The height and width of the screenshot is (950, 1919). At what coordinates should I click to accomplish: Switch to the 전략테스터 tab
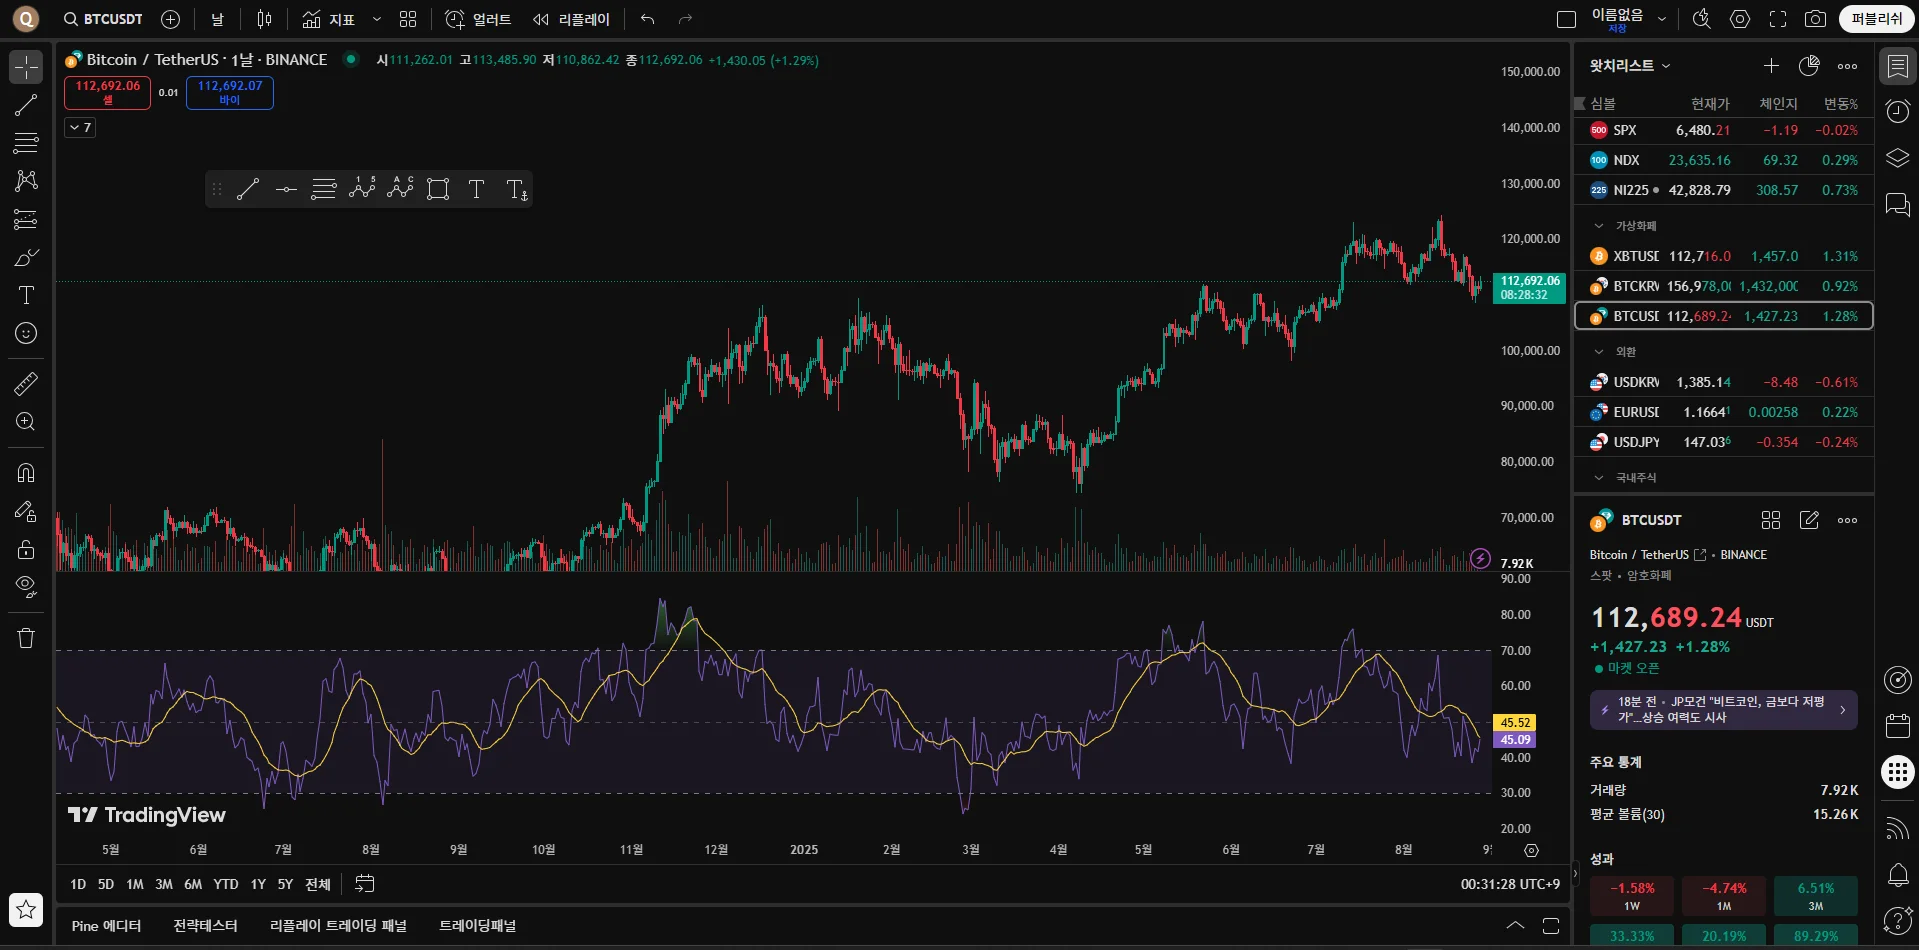tap(205, 926)
